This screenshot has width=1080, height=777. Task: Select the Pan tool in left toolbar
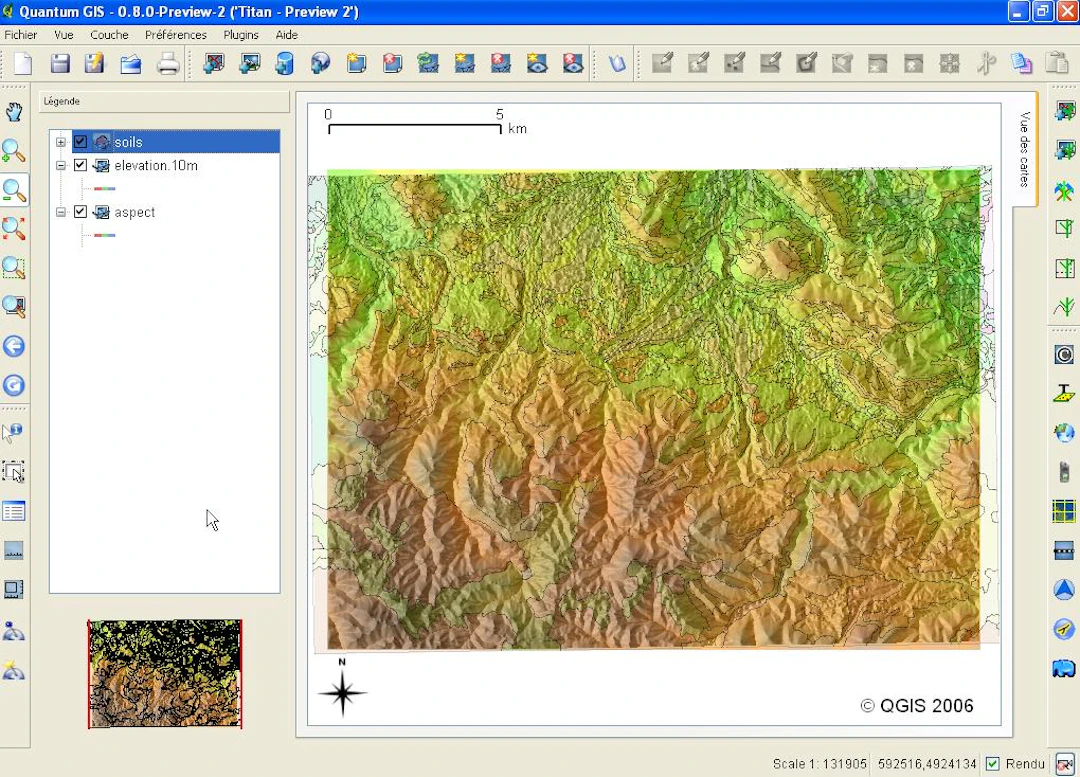coord(14,112)
